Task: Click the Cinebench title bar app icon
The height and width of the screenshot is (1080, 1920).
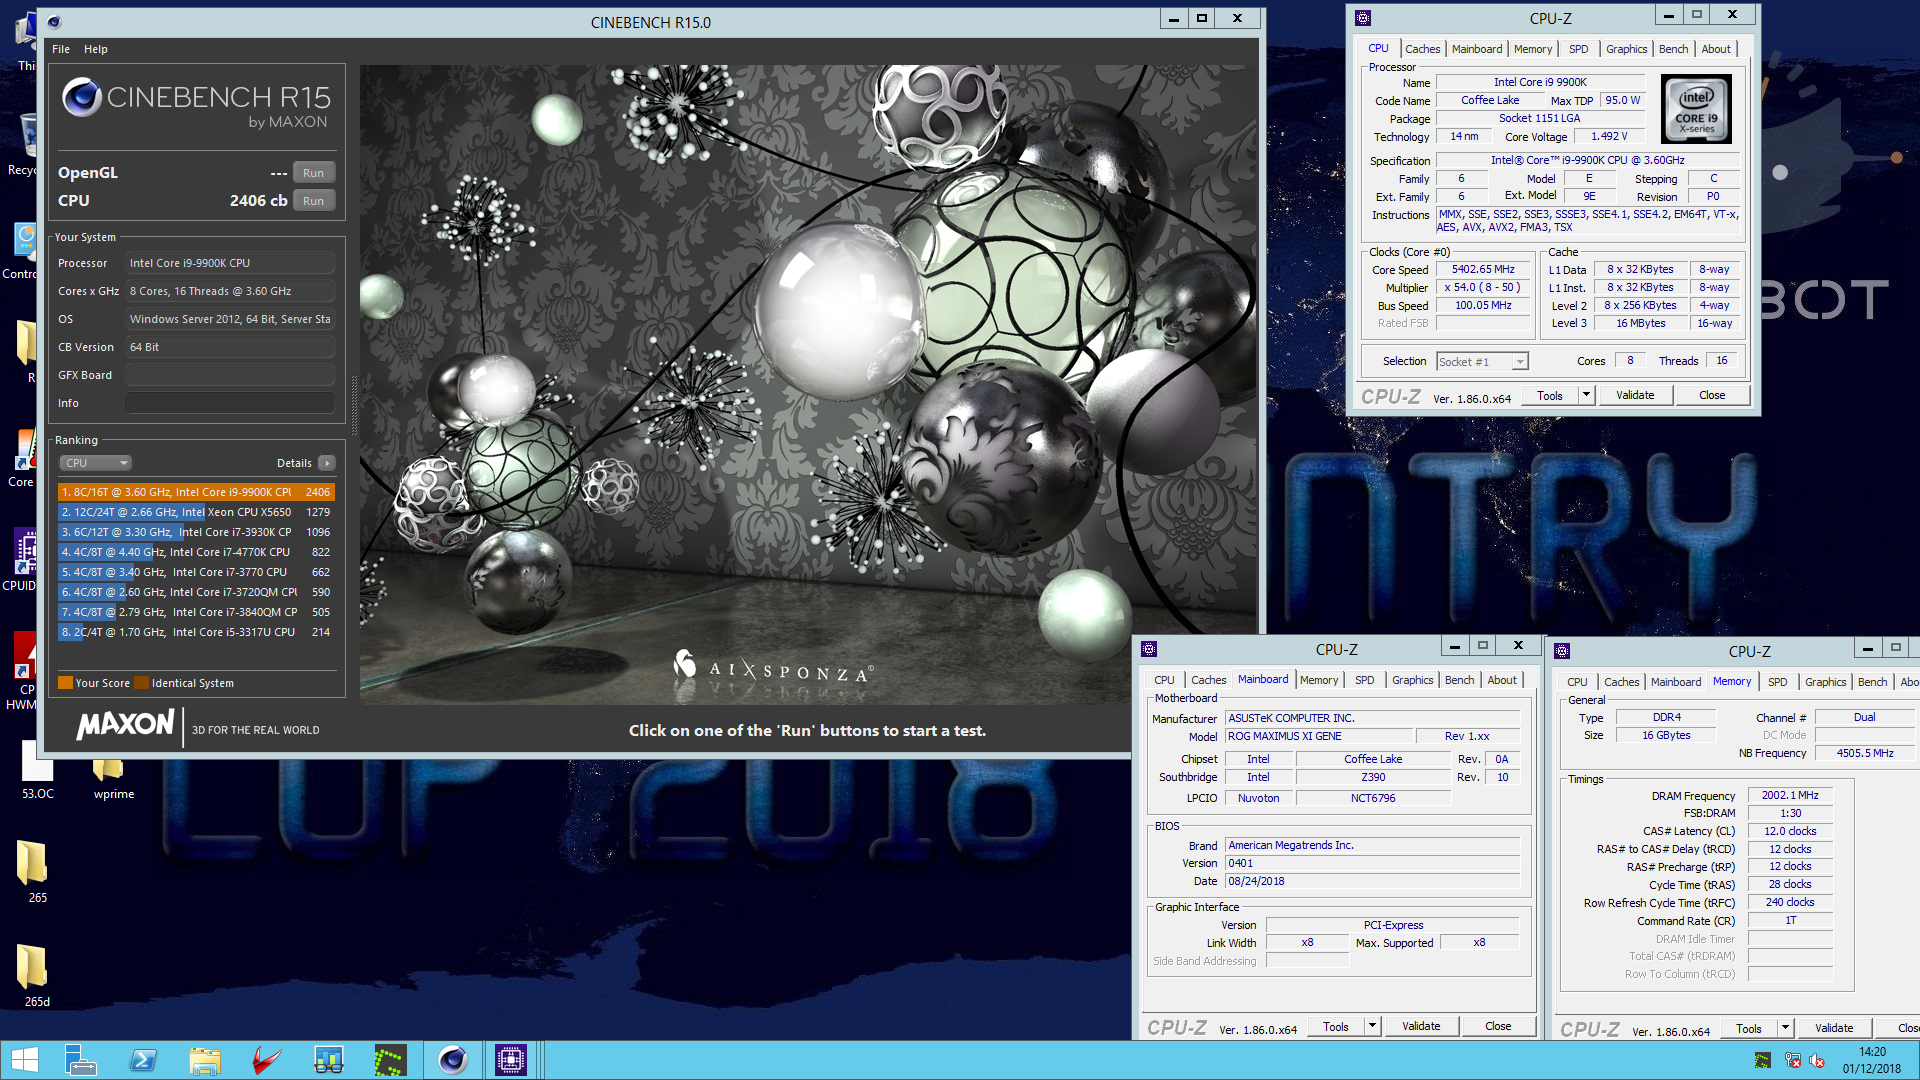Action: coord(53,22)
